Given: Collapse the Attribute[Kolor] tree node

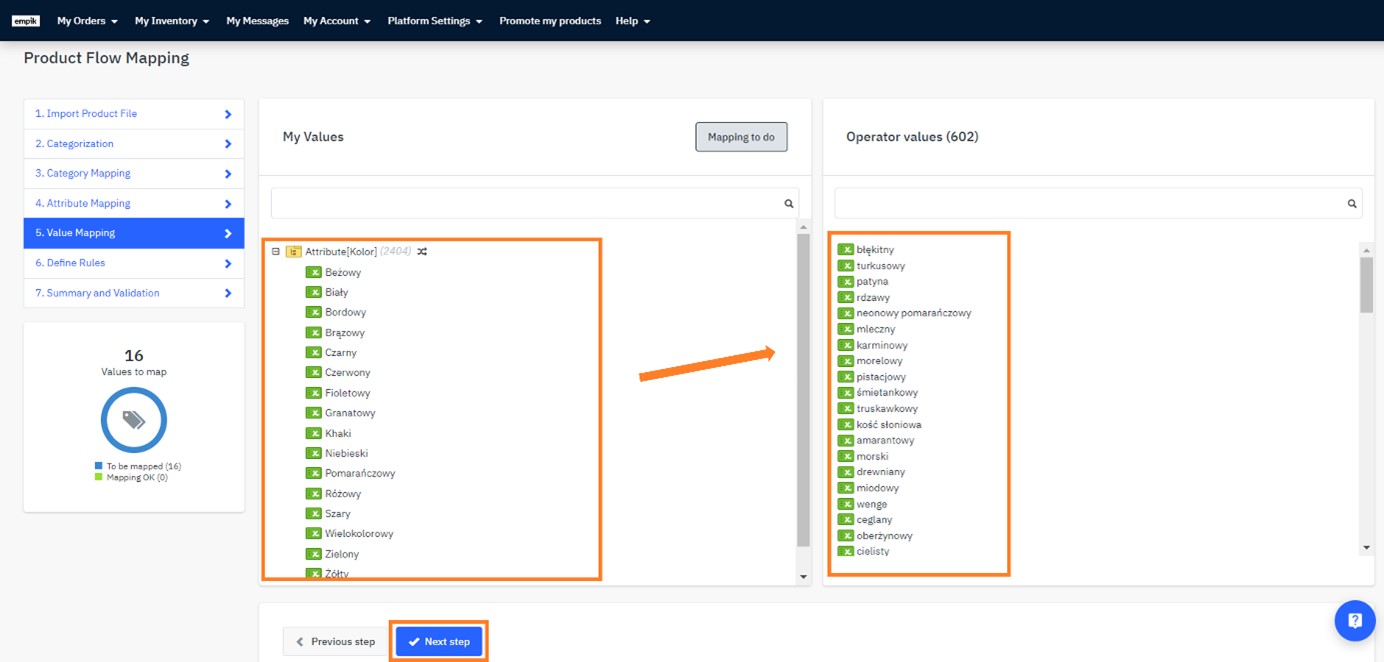Looking at the screenshot, I should pos(276,252).
